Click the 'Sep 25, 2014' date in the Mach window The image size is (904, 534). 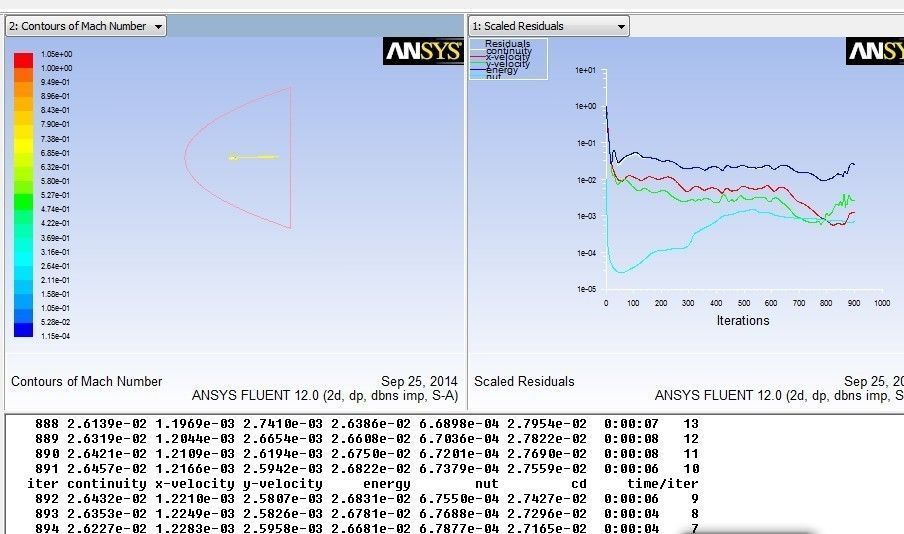tap(419, 381)
